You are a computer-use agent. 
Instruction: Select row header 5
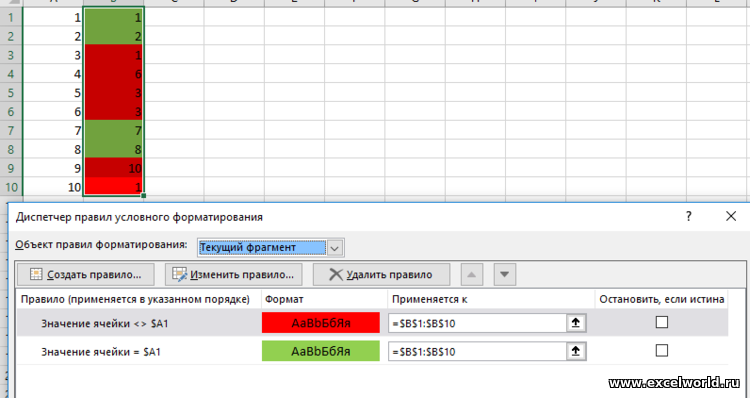[x=11, y=92]
